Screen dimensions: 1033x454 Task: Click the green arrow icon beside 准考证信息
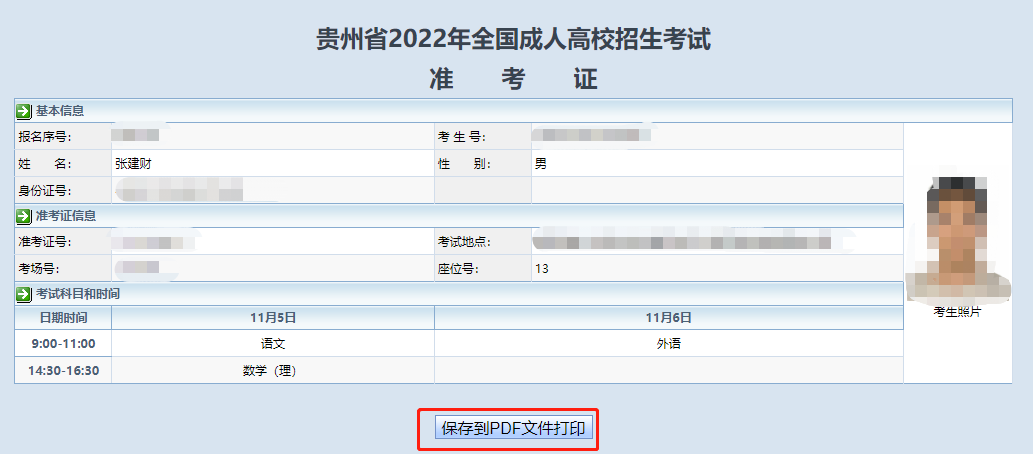click(24, 215)
